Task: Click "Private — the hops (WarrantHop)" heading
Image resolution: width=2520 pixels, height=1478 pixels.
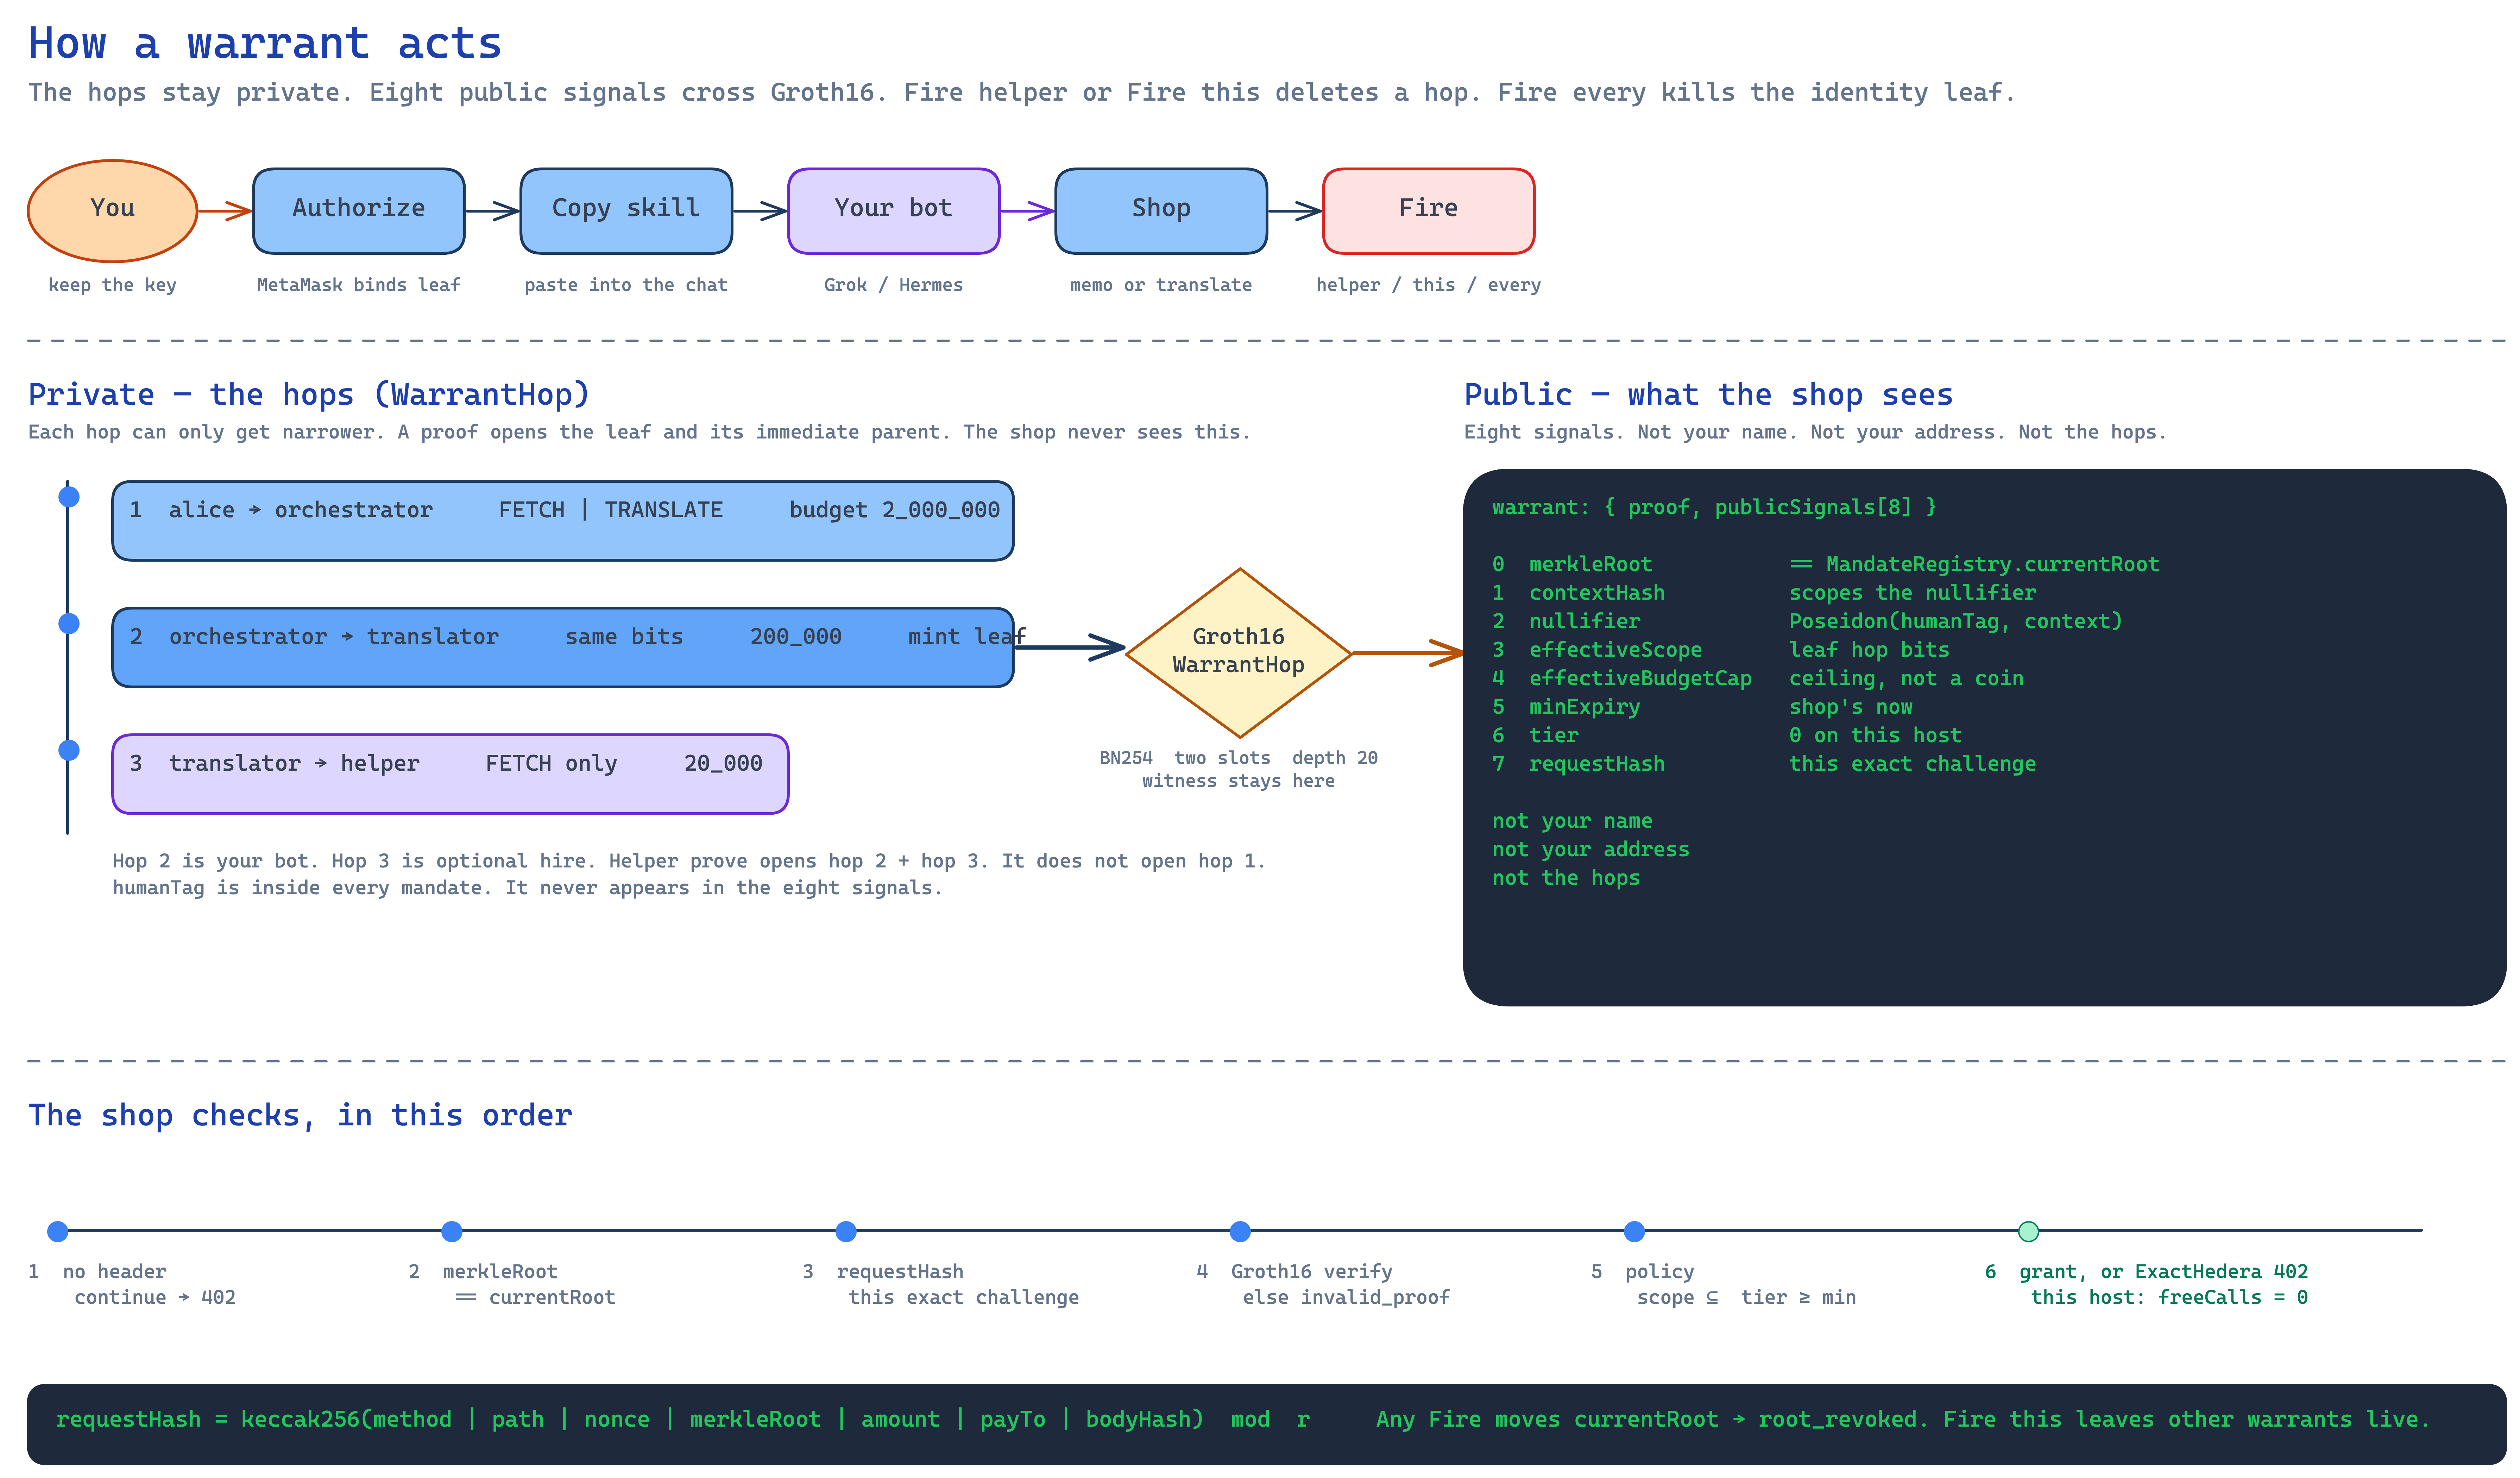Action: click(309, 395)
